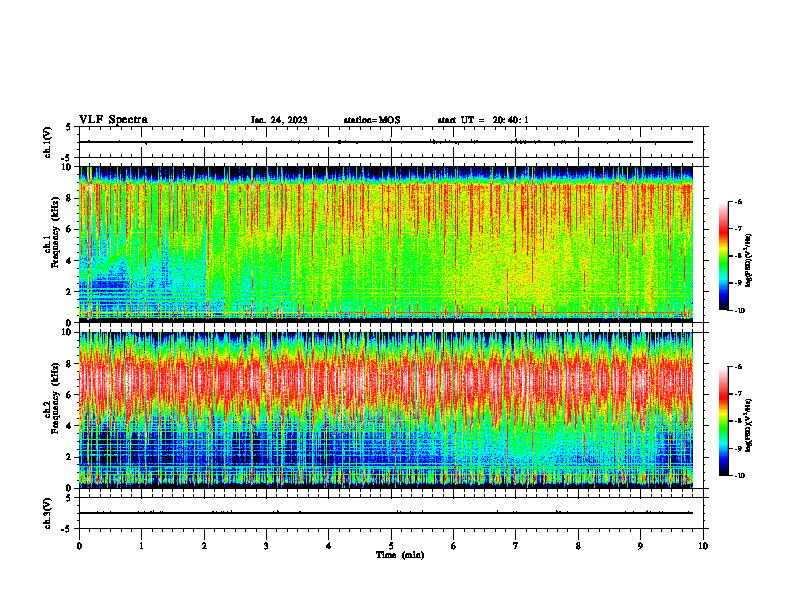Viewport: 792px width, 612px height.
Task: Click the "-5" tick on the ch.3(V) axis
Action: (x=67, y=529)
